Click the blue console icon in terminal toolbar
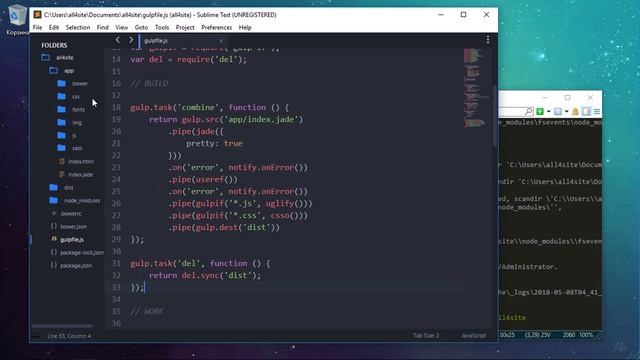This screenshot has height=360, width=640. click(x=558, y=111)
